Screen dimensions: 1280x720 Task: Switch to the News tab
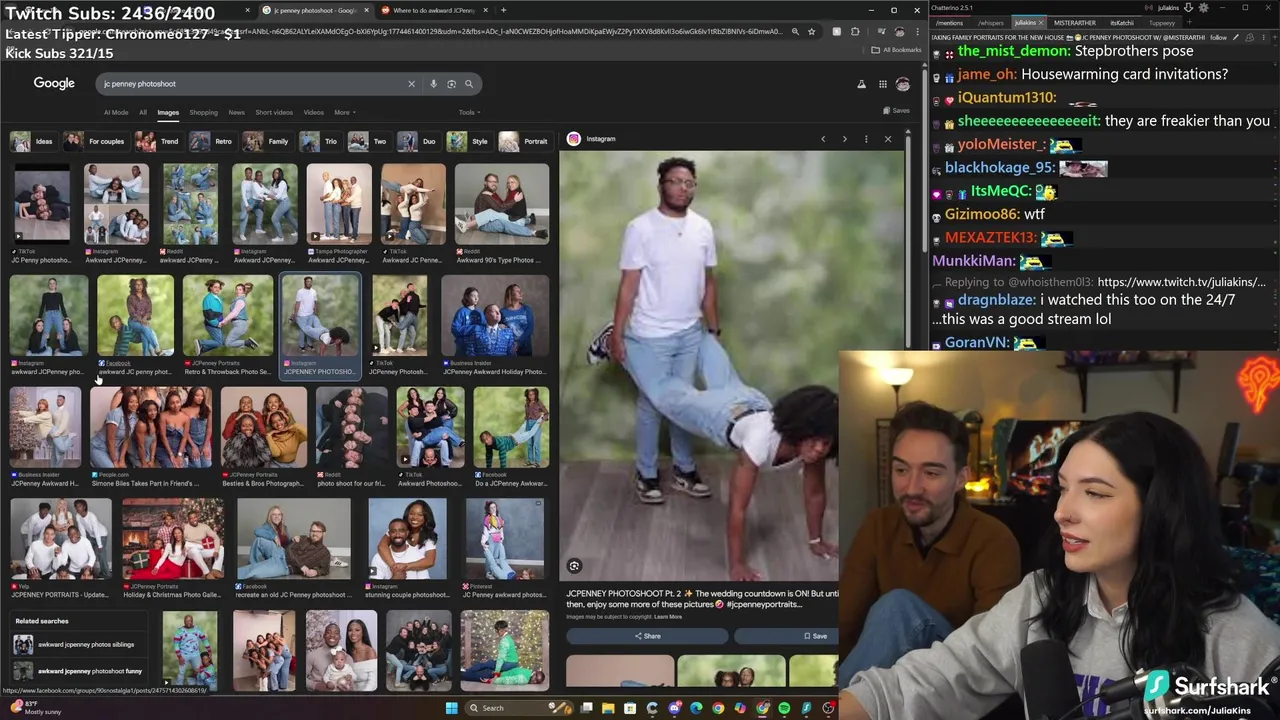point(236,112)
